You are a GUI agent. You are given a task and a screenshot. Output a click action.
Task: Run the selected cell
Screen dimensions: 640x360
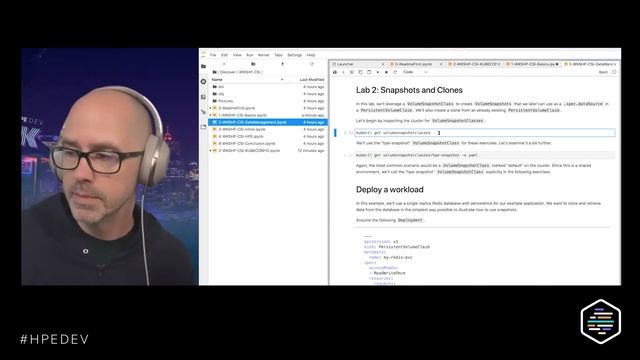(378, 72)
